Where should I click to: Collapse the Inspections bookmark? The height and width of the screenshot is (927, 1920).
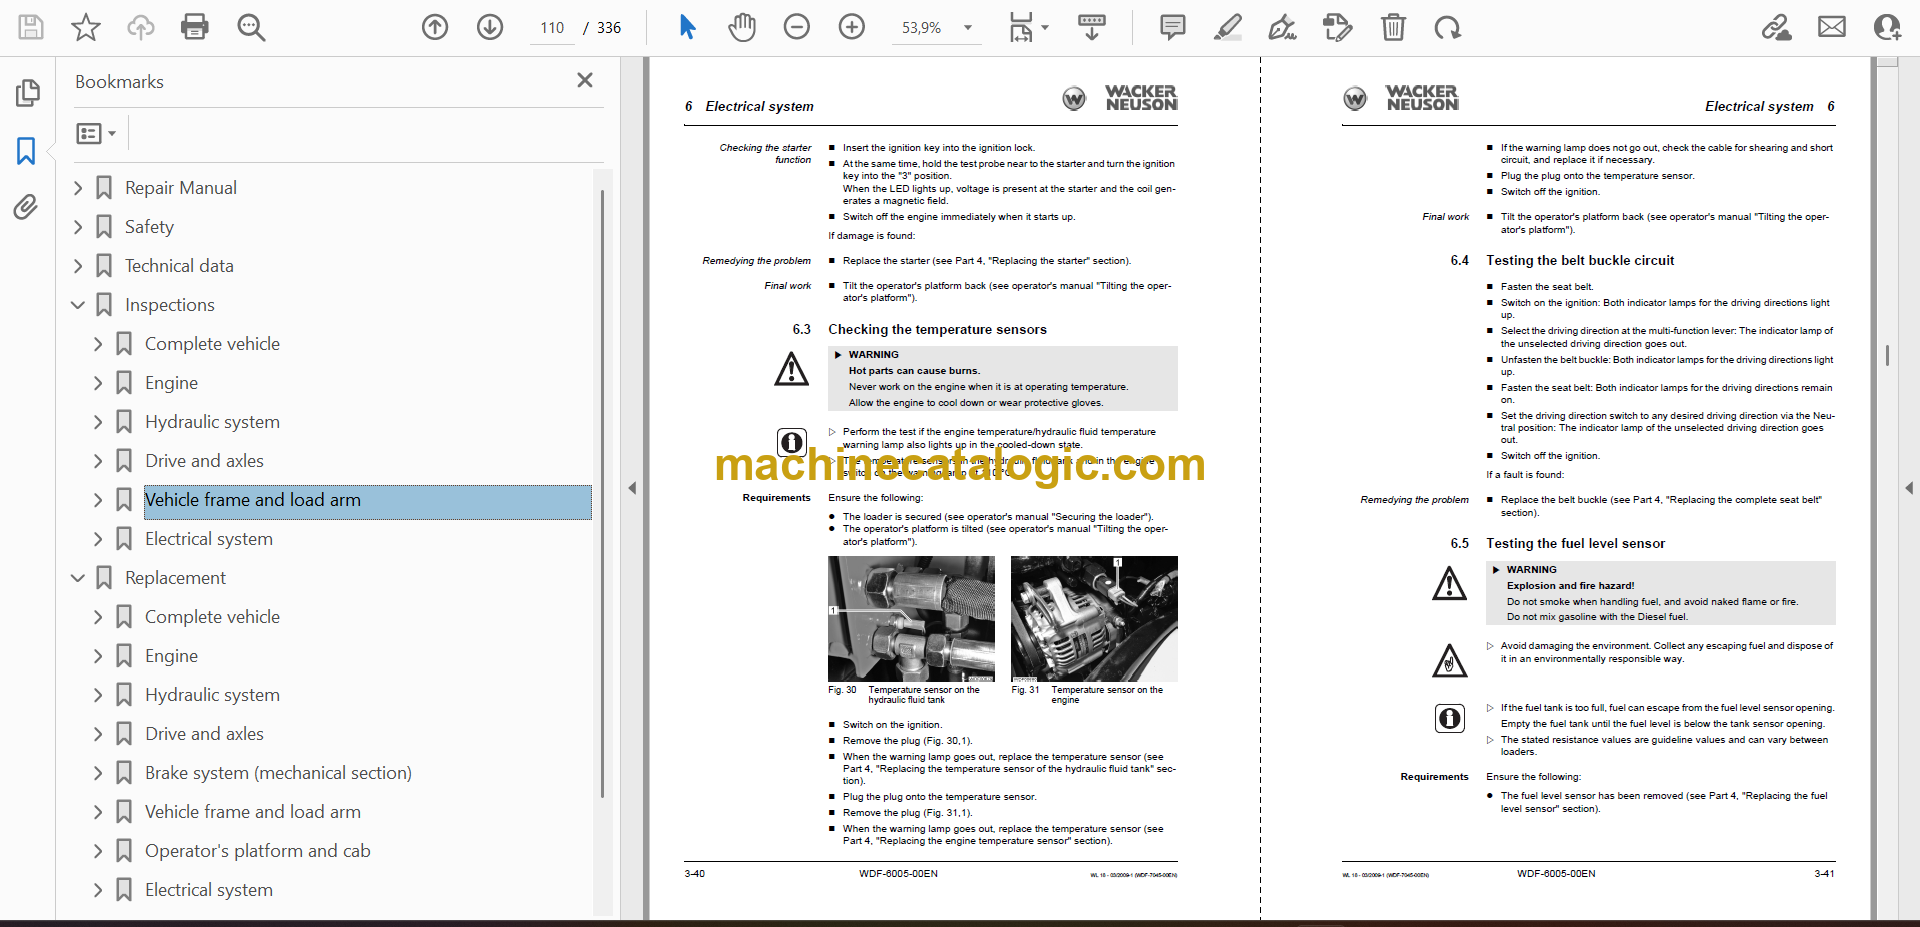(x=78, y=305)
